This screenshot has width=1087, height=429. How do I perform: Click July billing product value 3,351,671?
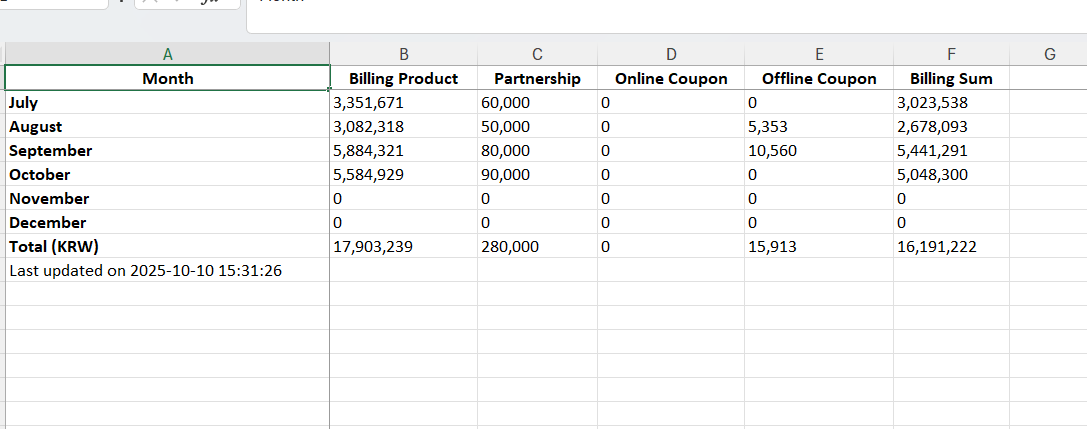[x=403, y=102]
